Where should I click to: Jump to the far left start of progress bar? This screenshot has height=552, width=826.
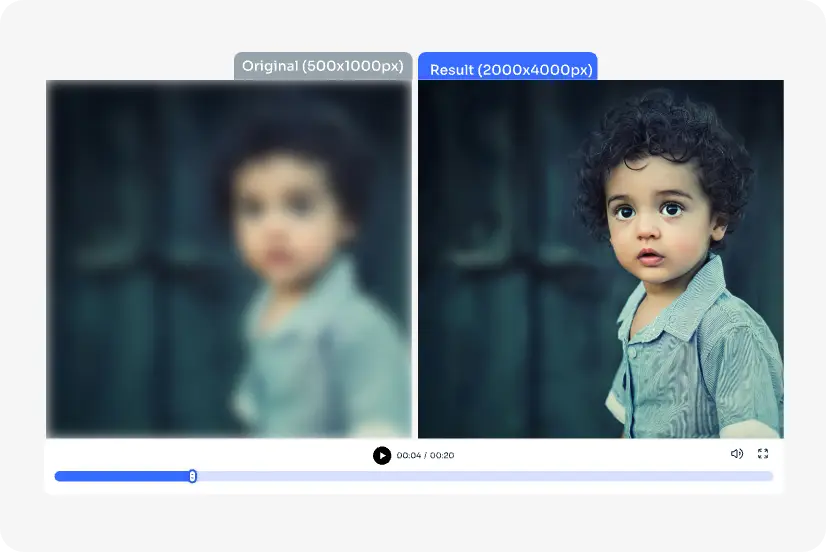tap(58, 476)
